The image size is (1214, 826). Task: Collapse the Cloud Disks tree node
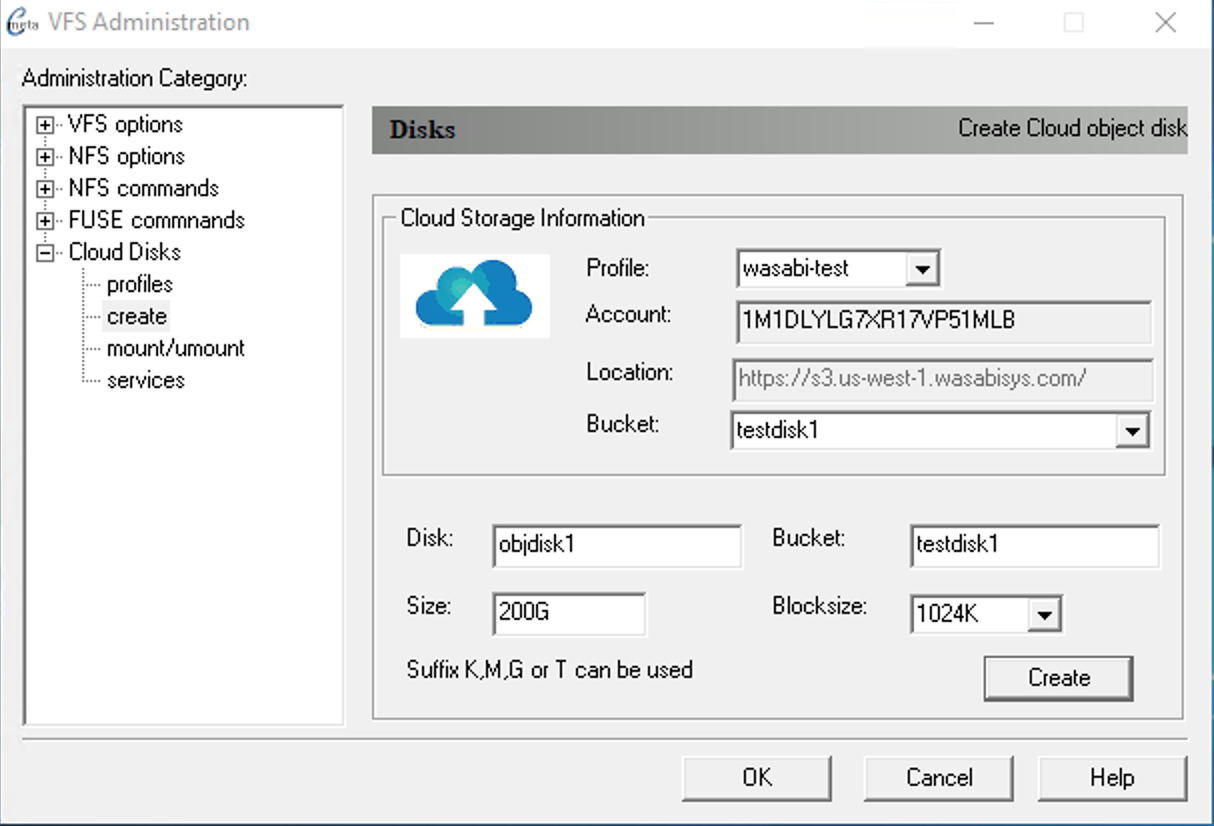[45, 253]
